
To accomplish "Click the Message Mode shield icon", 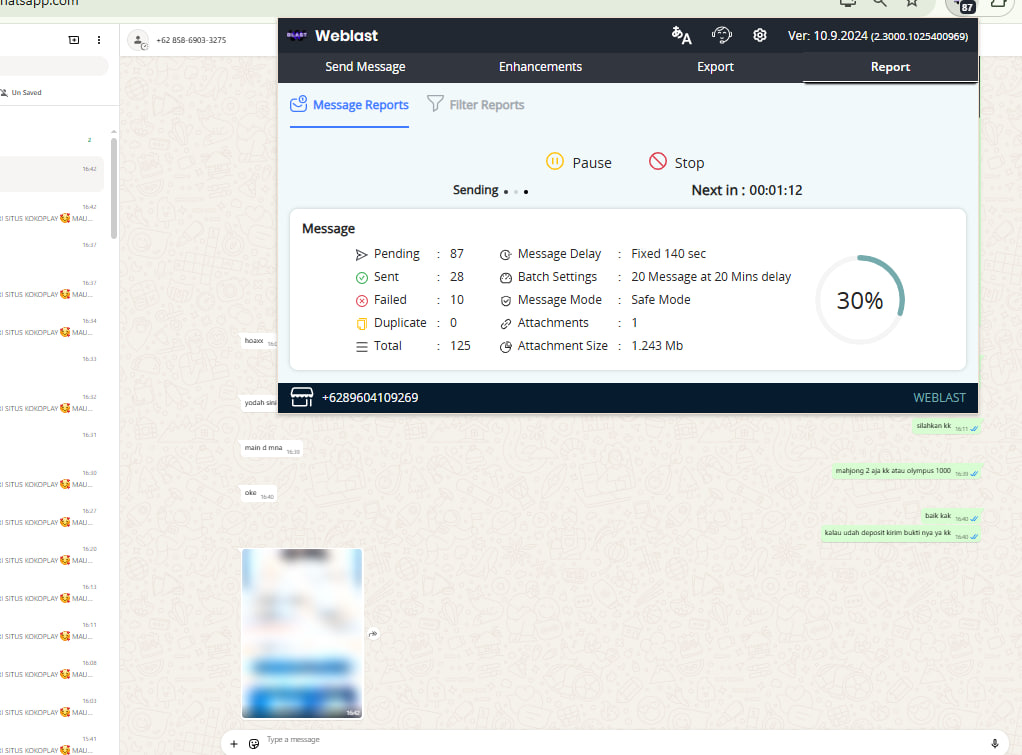I will (x=506, y=301).
